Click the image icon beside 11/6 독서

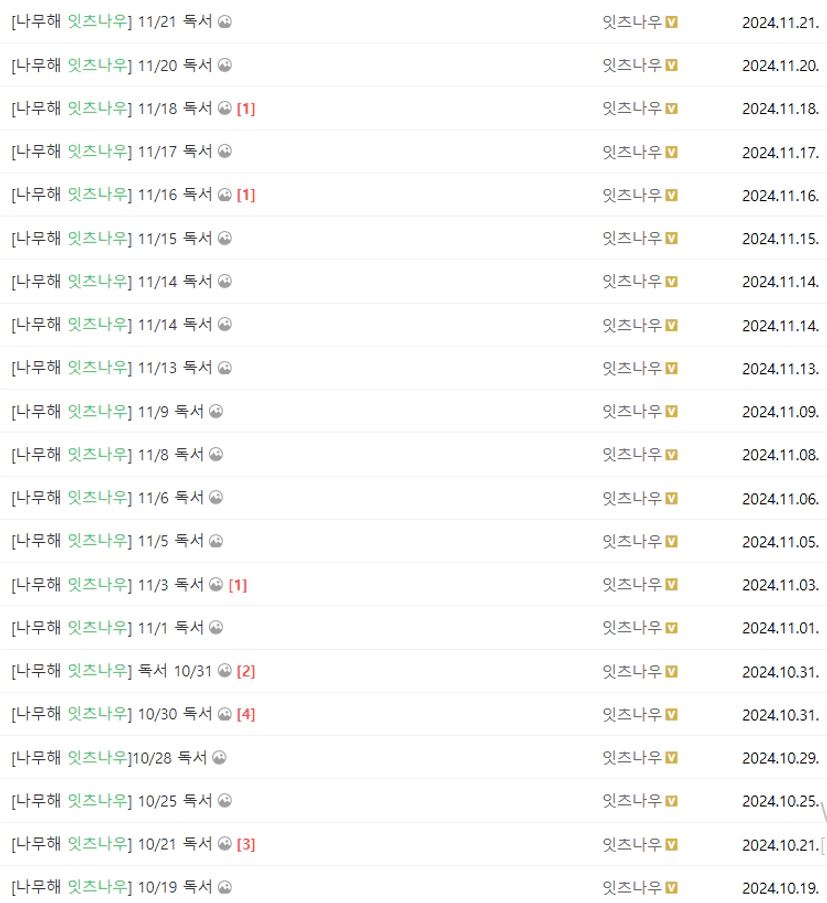(x=216, y=498)
